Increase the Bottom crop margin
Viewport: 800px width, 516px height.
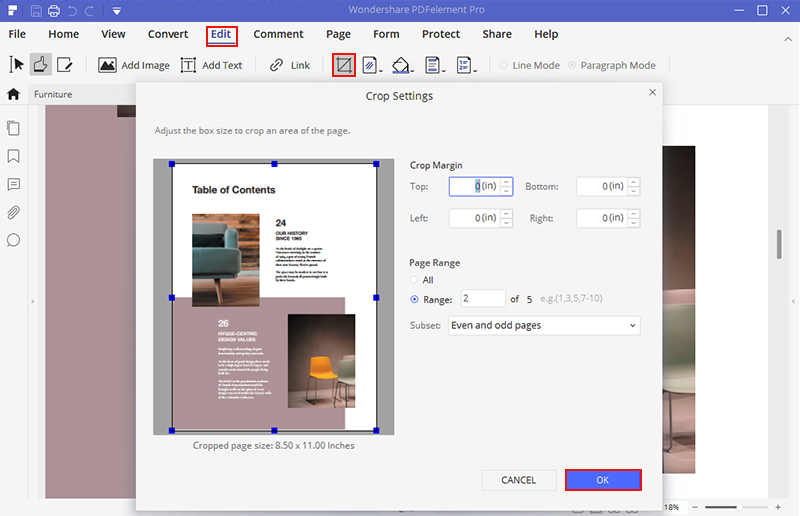(x=633, y=182)
